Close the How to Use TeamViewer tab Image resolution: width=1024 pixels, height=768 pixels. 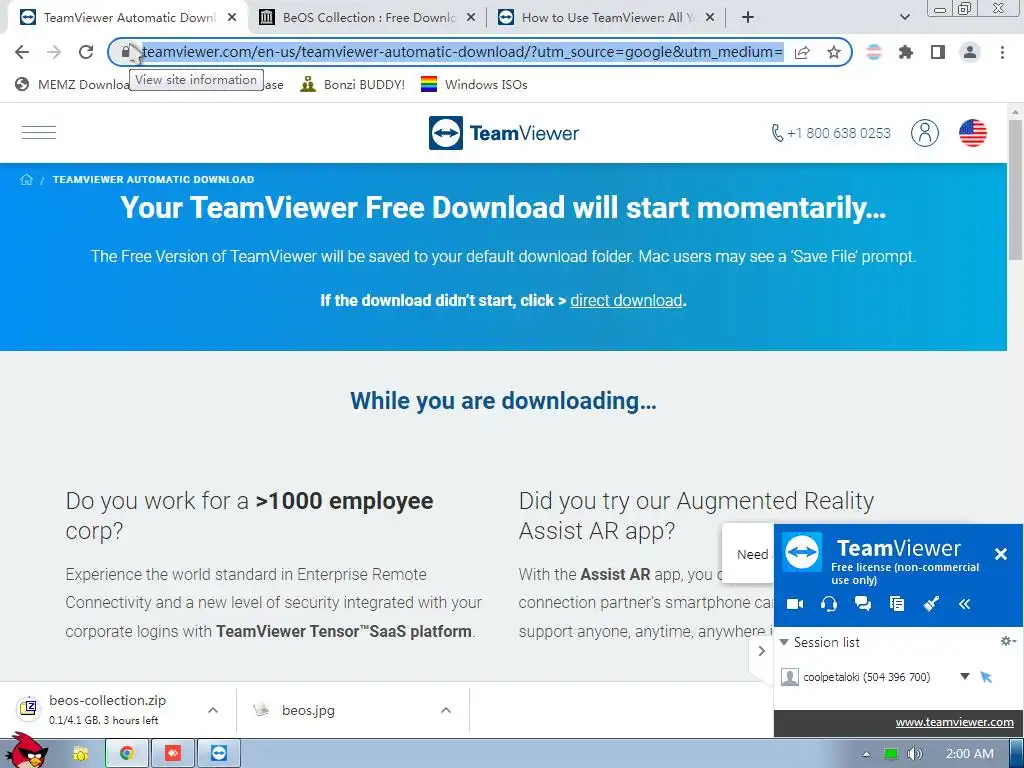711,18
